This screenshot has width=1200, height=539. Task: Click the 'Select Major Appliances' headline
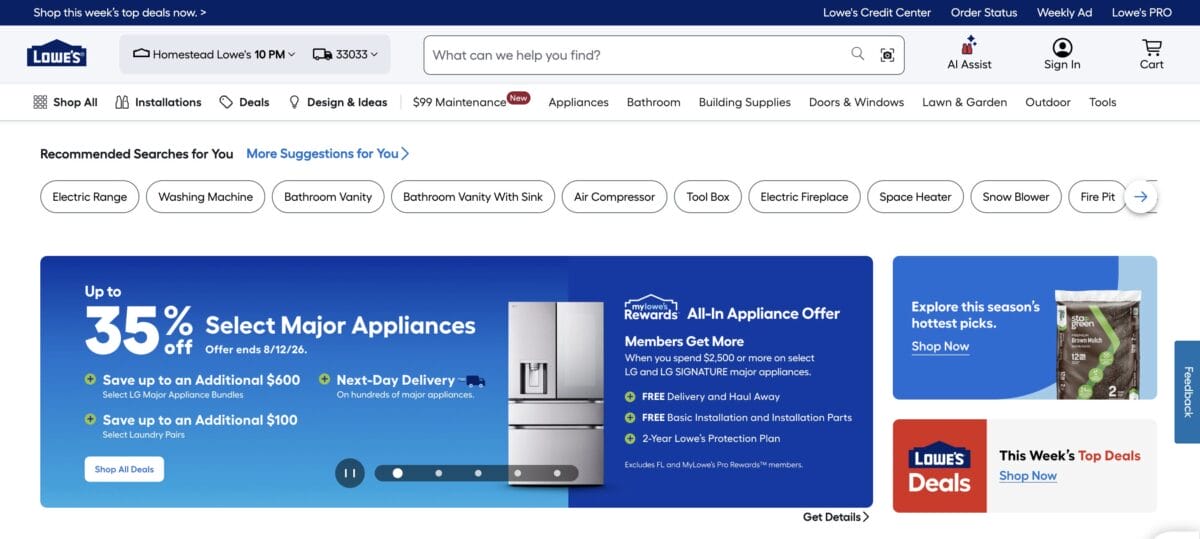pos(340,326)
